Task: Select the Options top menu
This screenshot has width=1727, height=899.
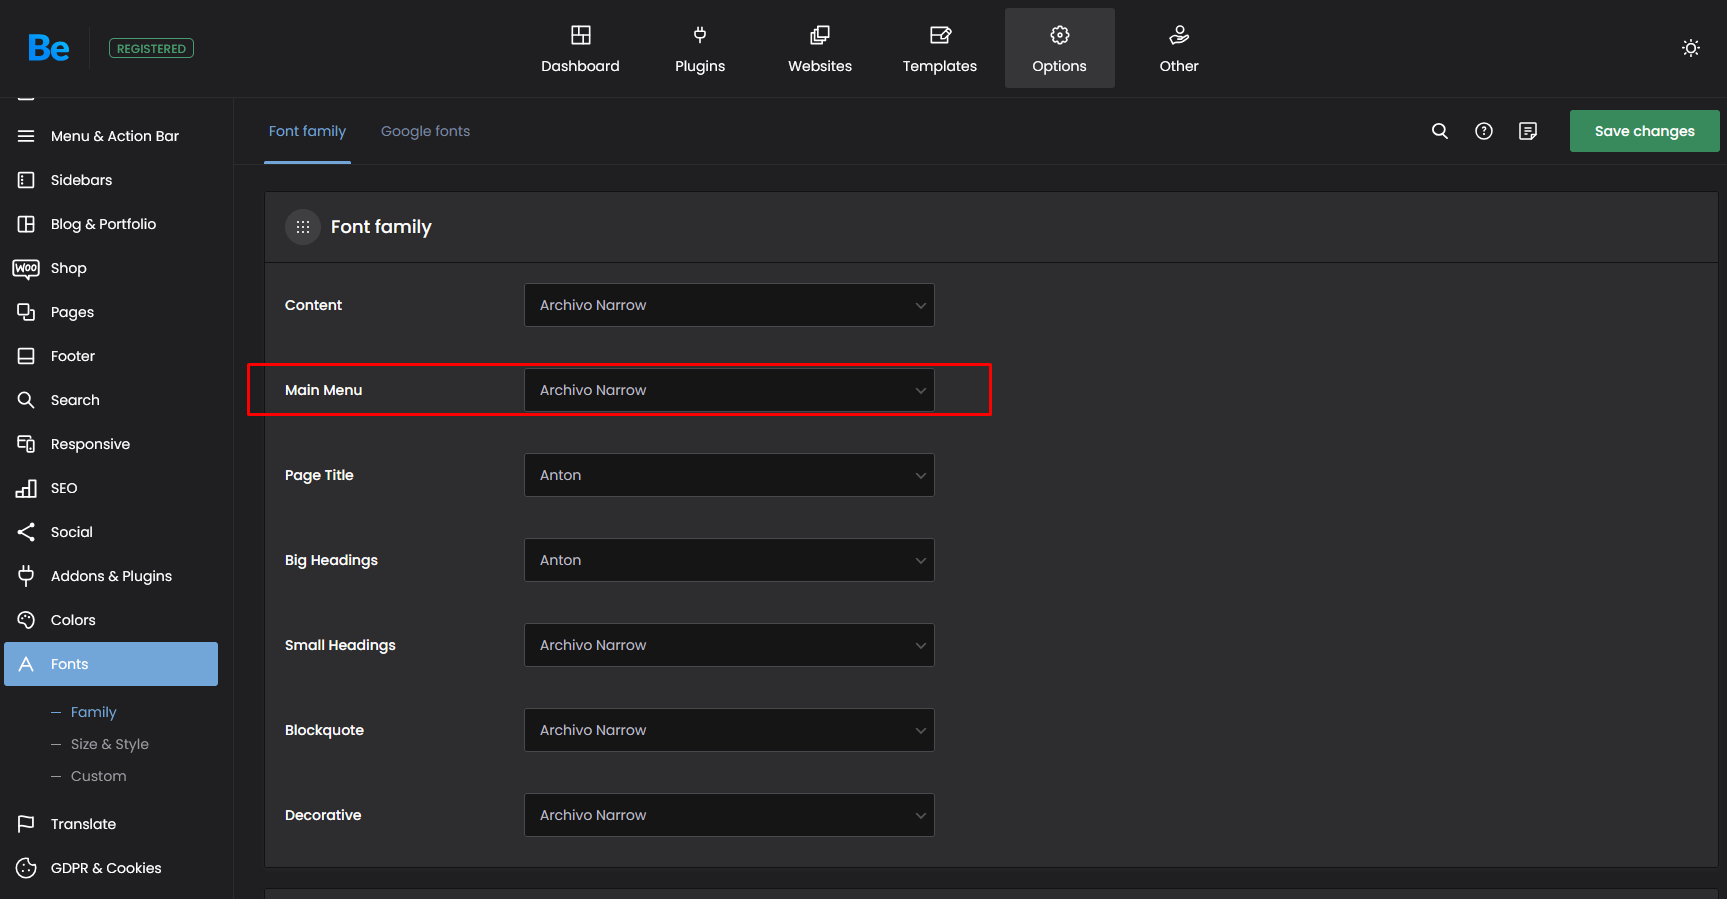Action: 1060,48
